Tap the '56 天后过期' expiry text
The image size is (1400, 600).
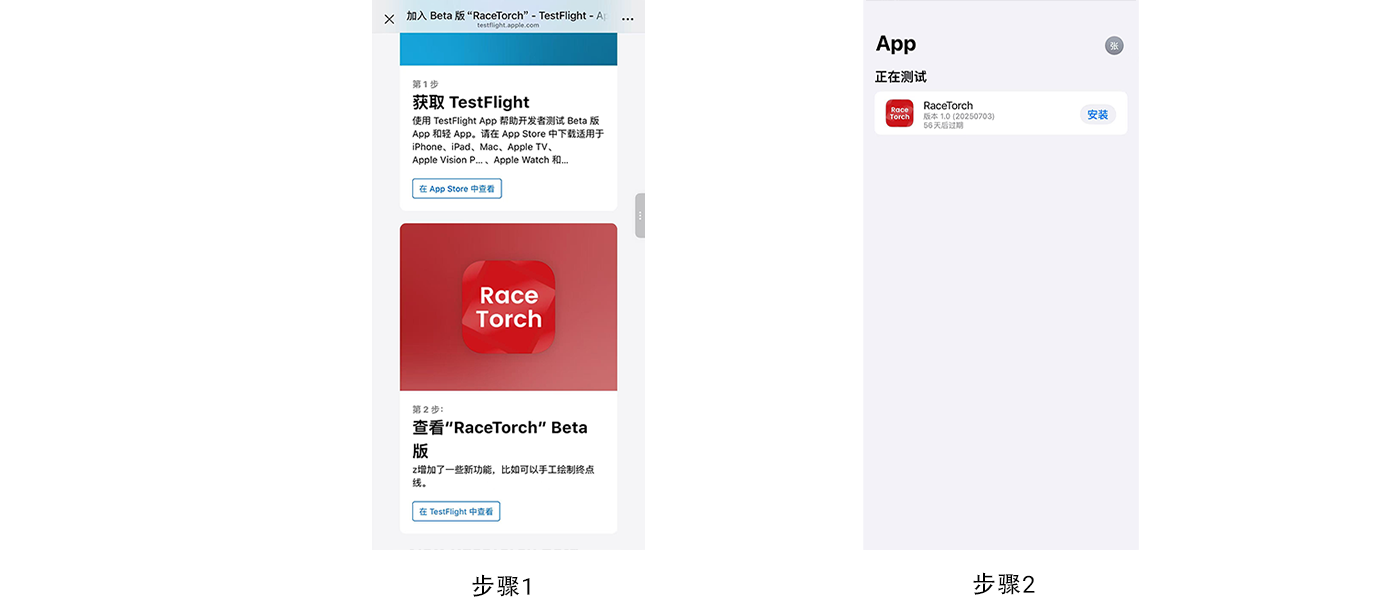tap(943, 125)
